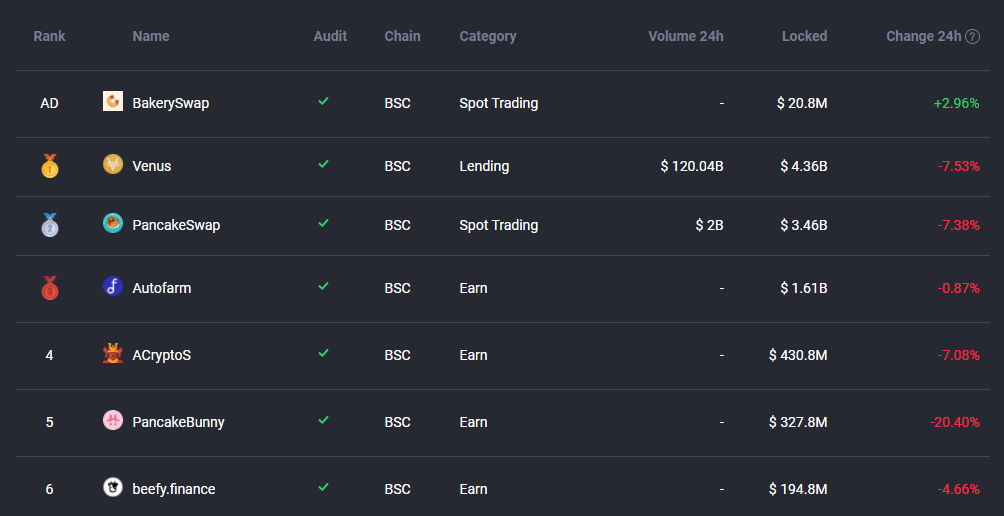Click the -20.40% change value
Image resolution: width=1004 pixels, height=516 pixels.
[x=955, y=423]
